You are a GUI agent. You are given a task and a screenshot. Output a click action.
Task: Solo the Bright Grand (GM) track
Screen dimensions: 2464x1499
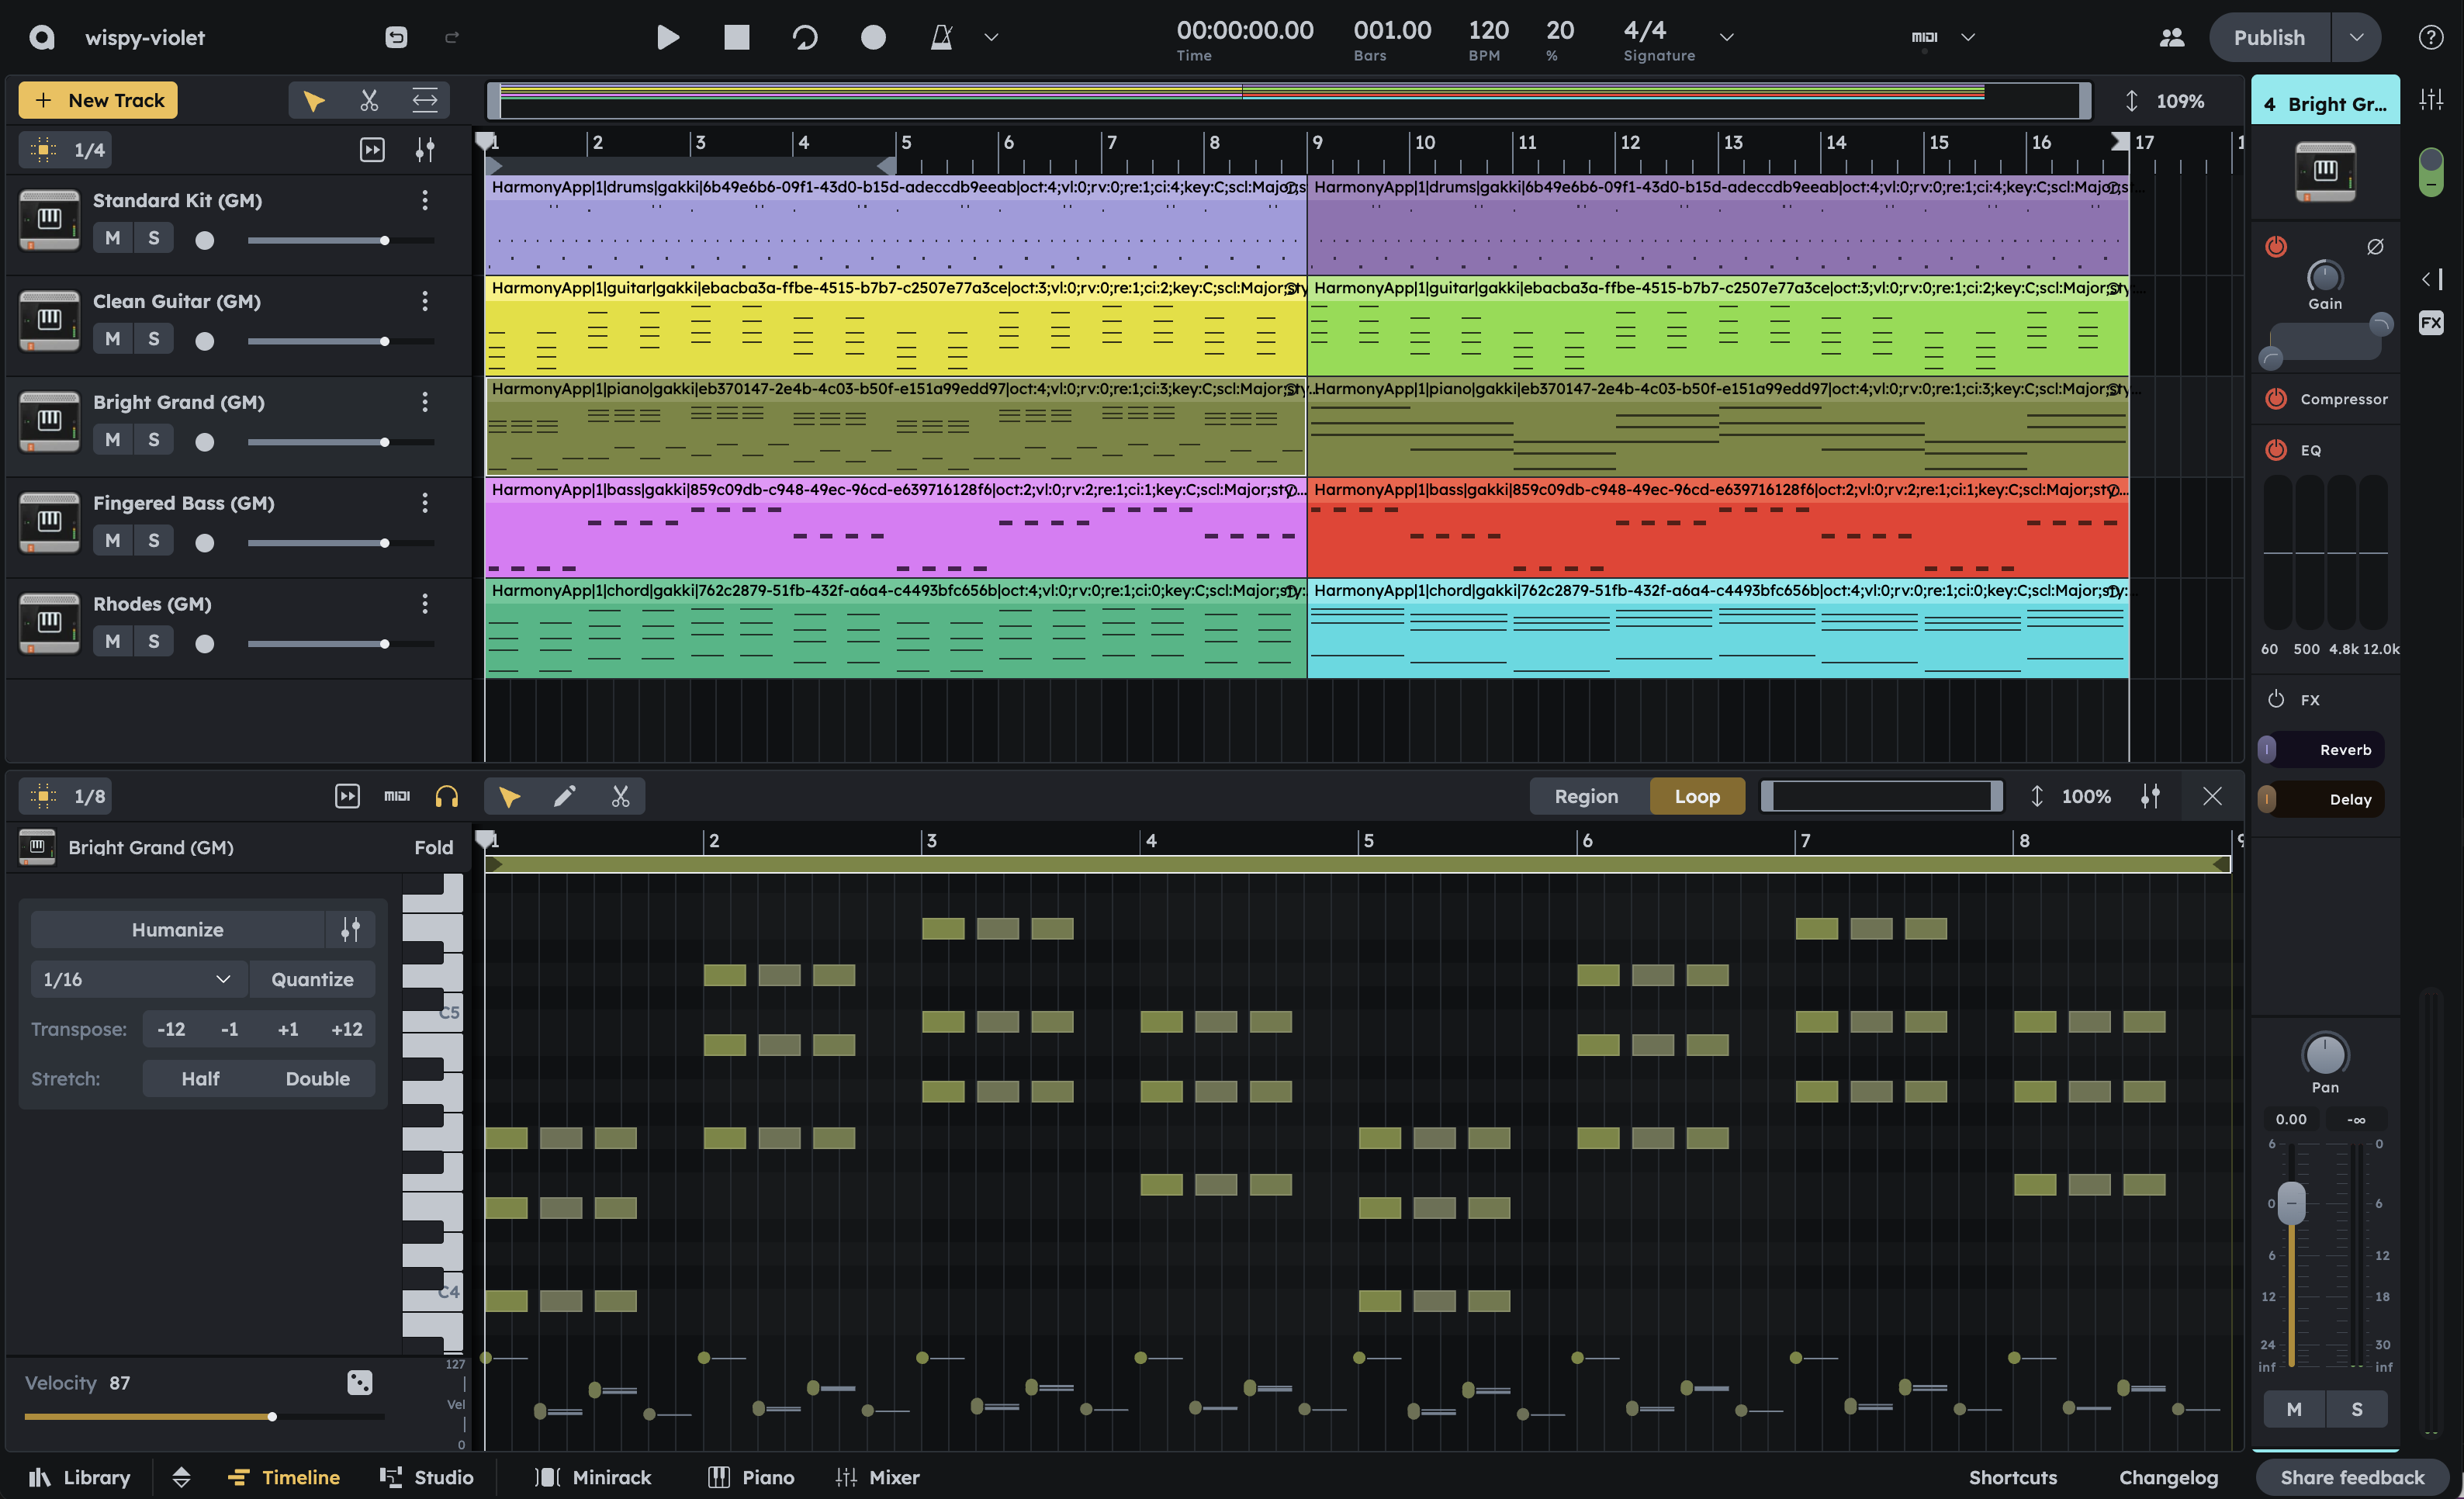(x=154, y=440)
